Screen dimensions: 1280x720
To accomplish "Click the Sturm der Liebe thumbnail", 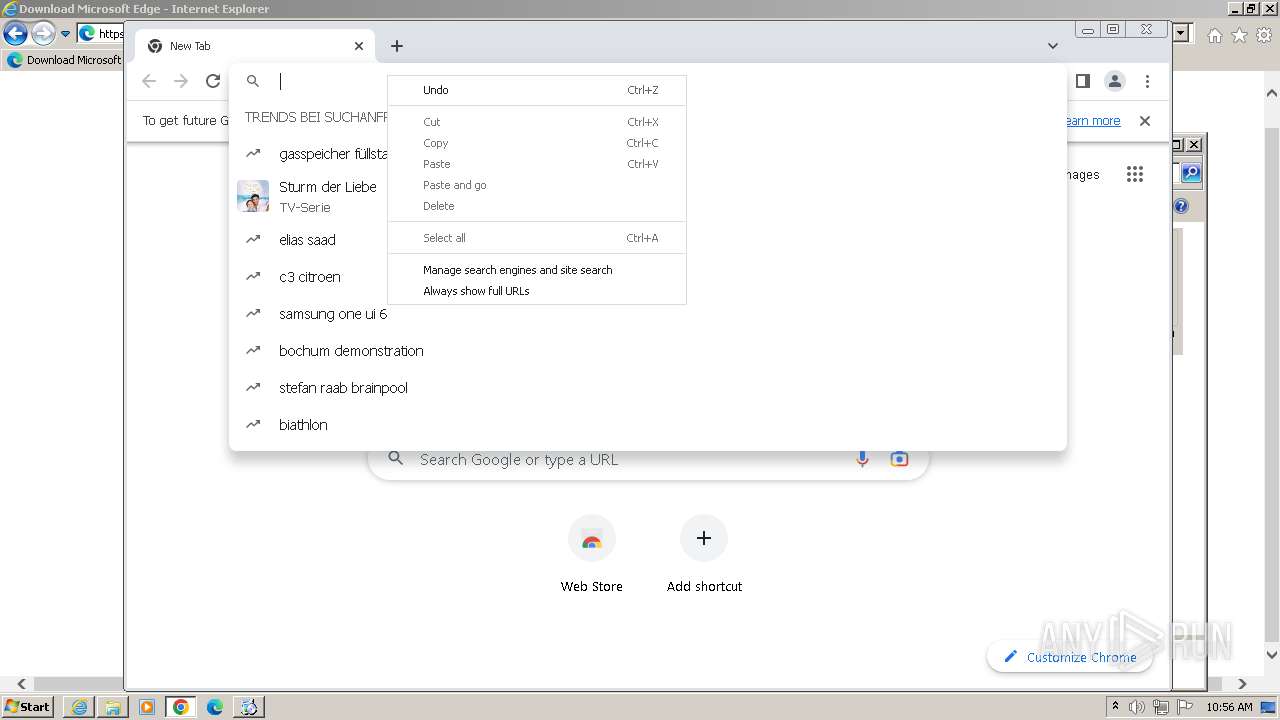I will click(253, 196).
